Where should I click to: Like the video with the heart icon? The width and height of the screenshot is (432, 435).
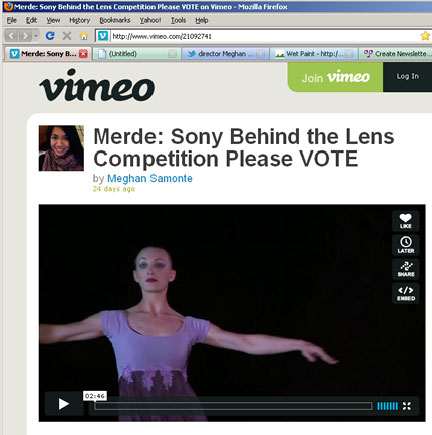pos(405,221)
